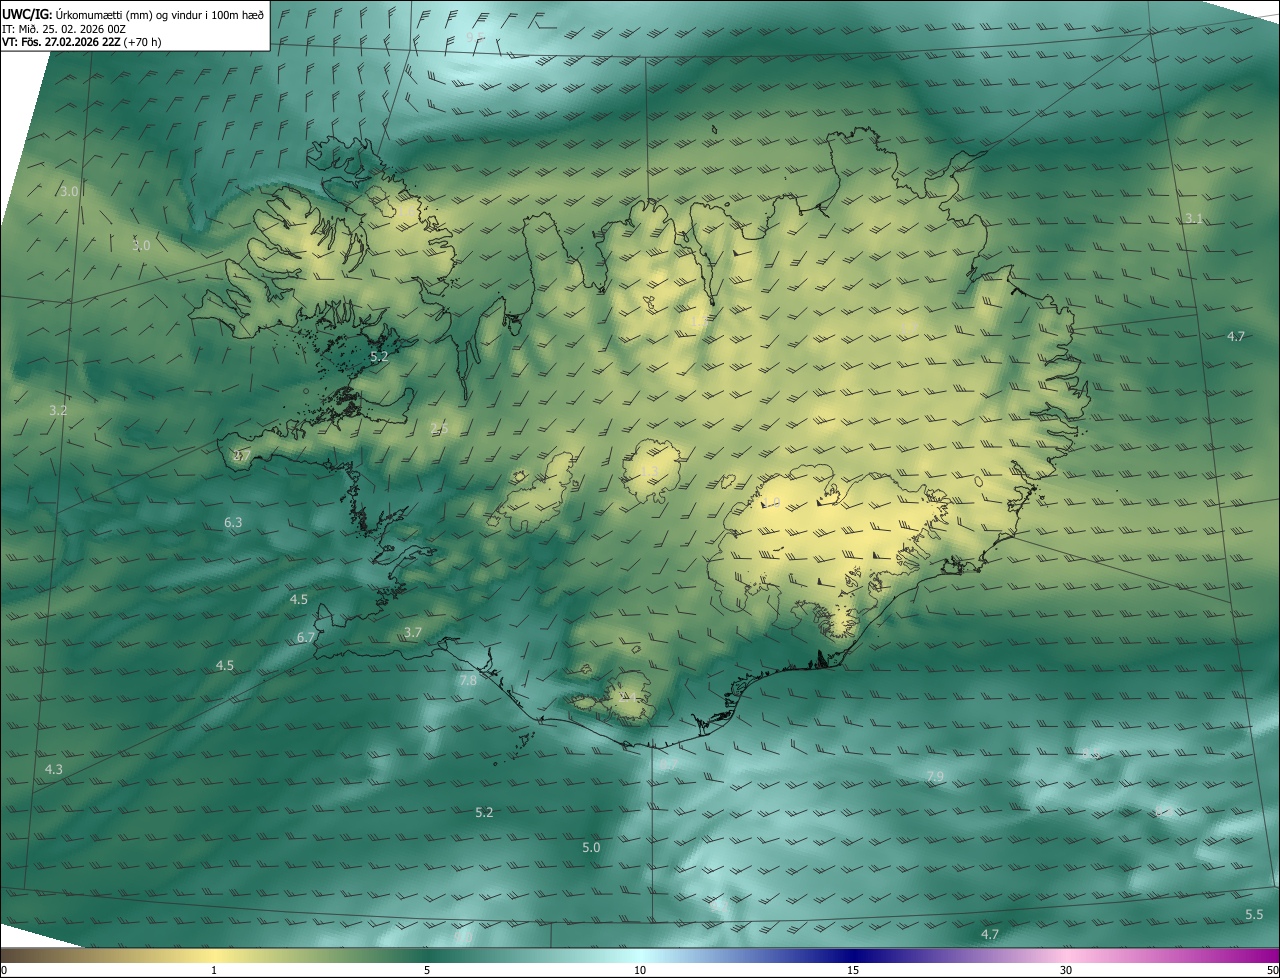The image size is (1280, 978).
Task: Select the IT: Mið. 25. 02. 2026 00Z line
Action: 63,28
